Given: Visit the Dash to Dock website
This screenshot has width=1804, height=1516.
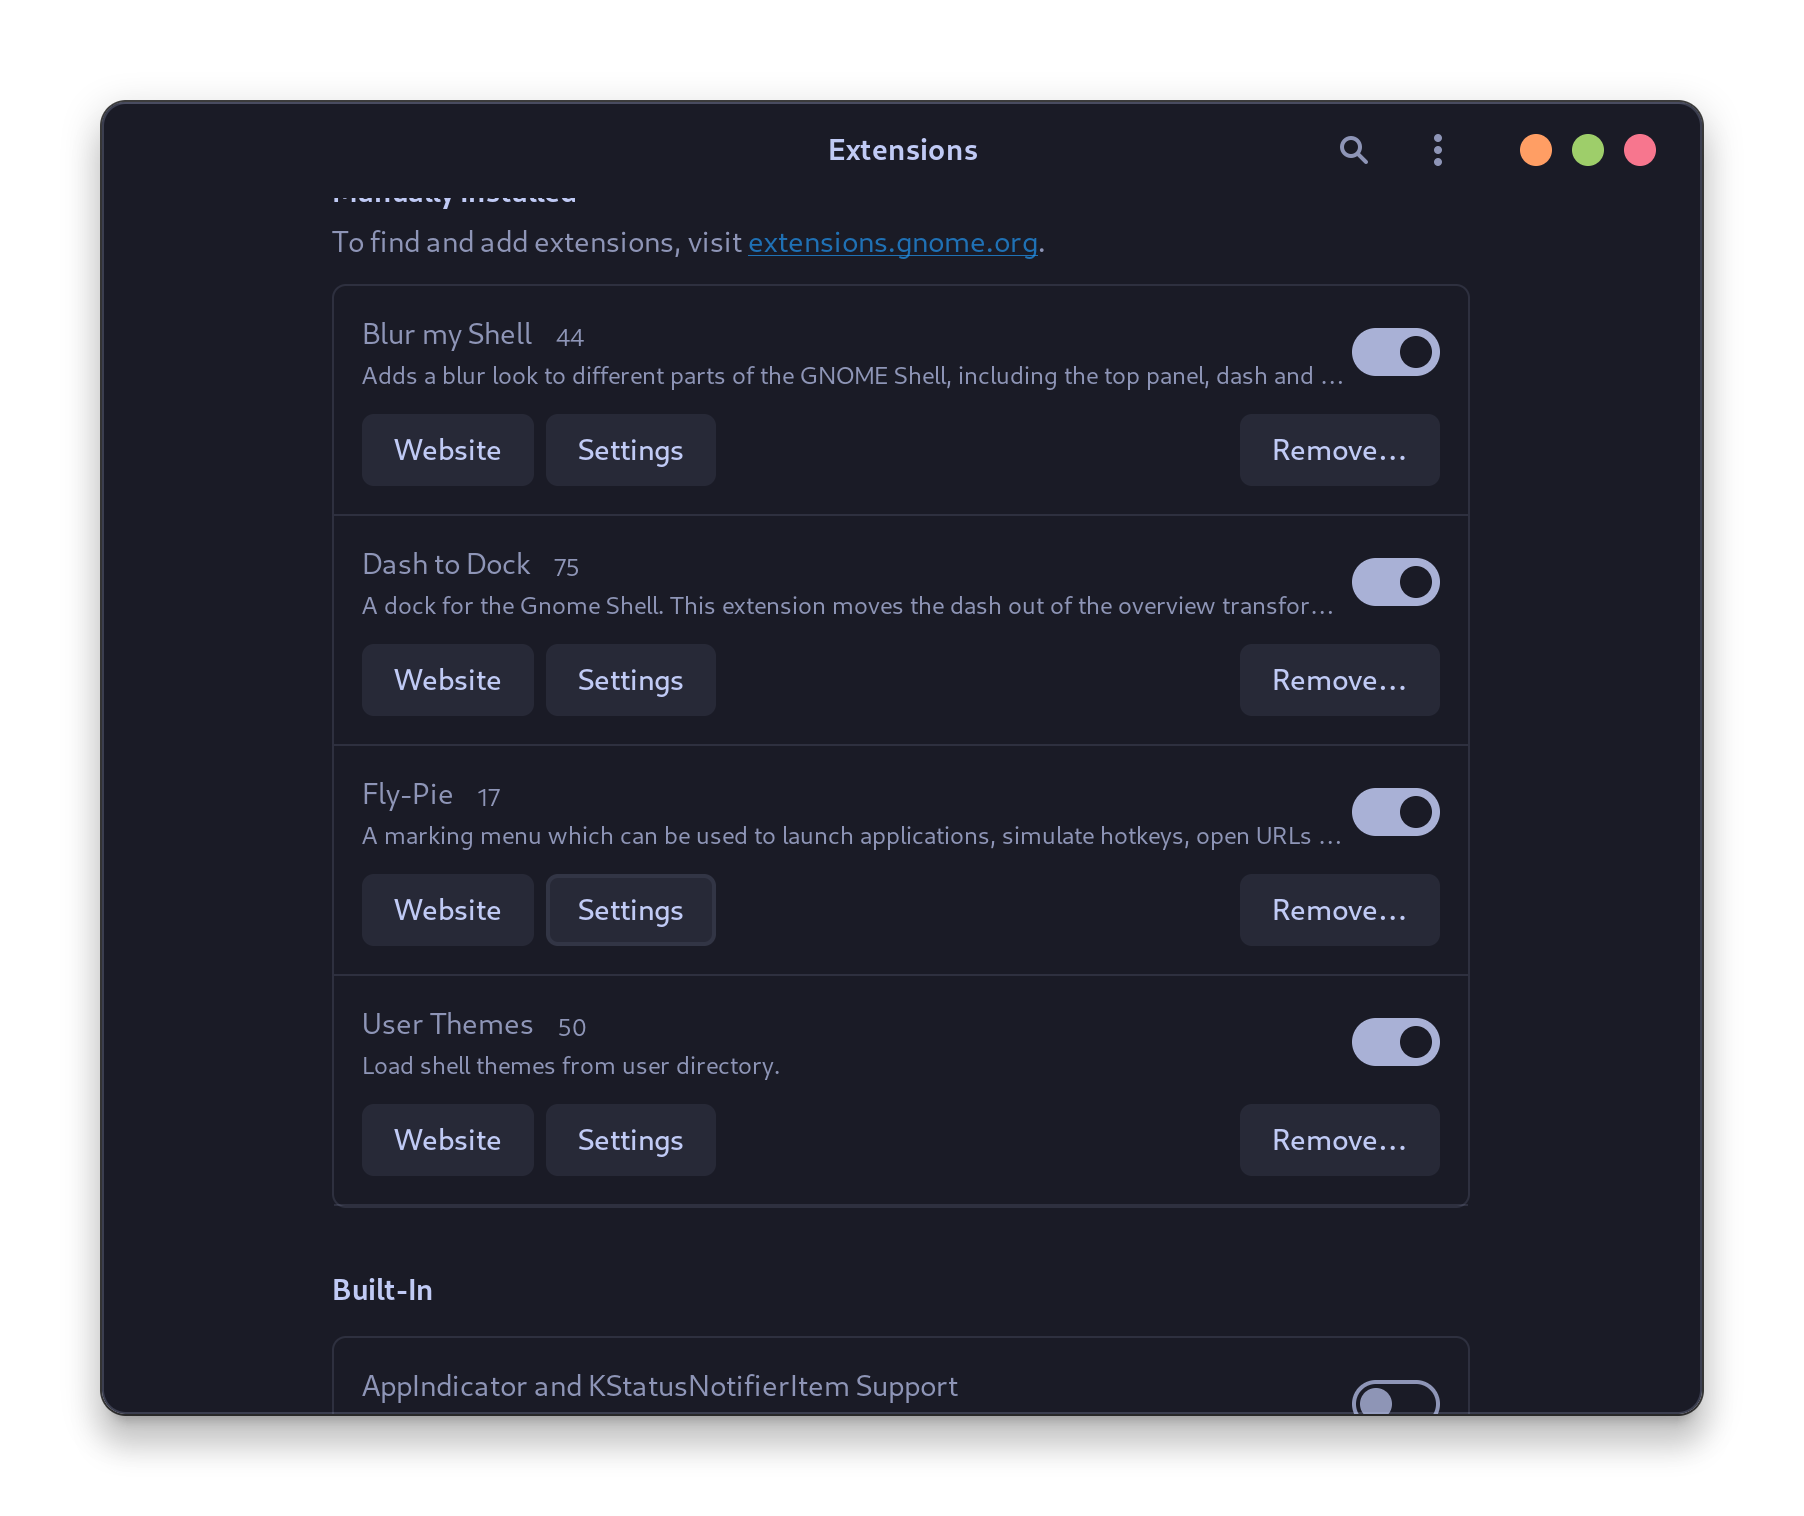Looking at the screenshot, I should click(x=447, y=680).
